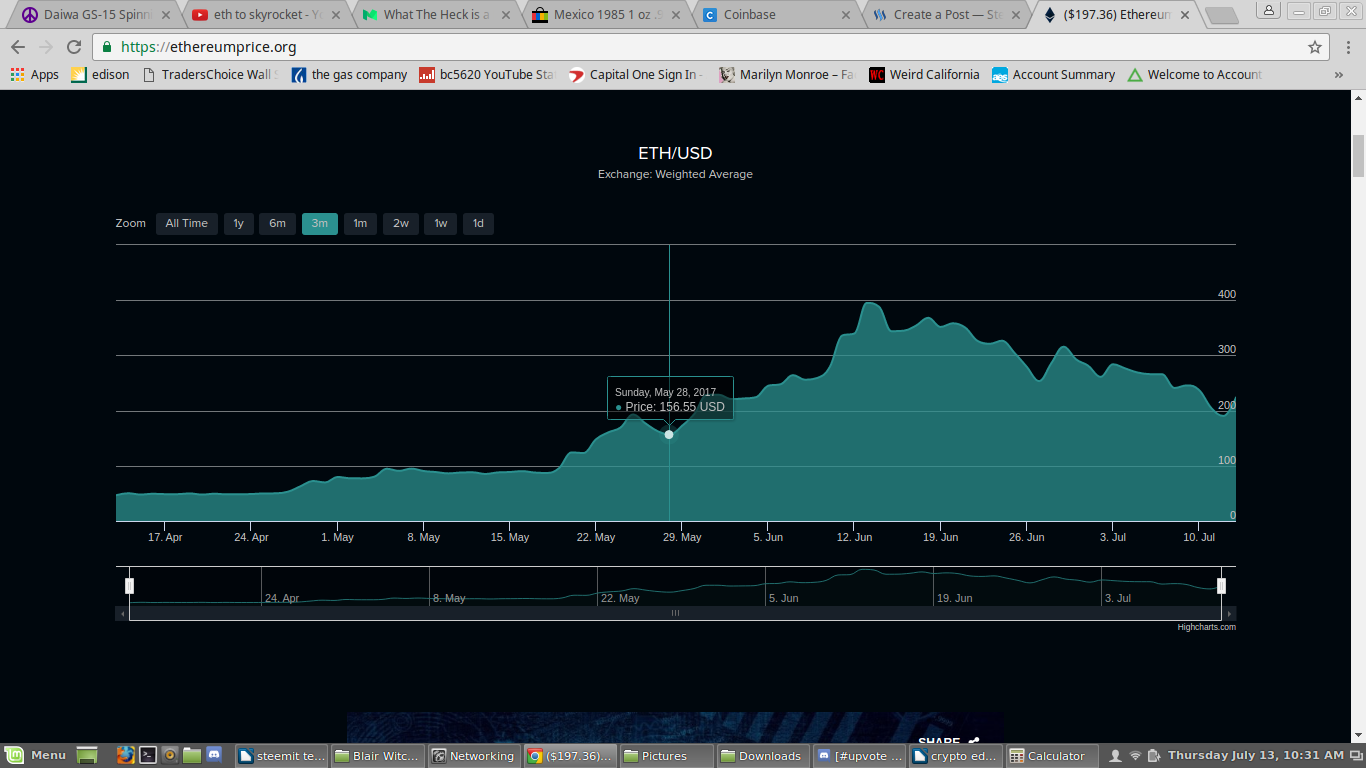
Task: Select the active 3m zoom button
Action: pyautogui.click(x=320, y=224)
